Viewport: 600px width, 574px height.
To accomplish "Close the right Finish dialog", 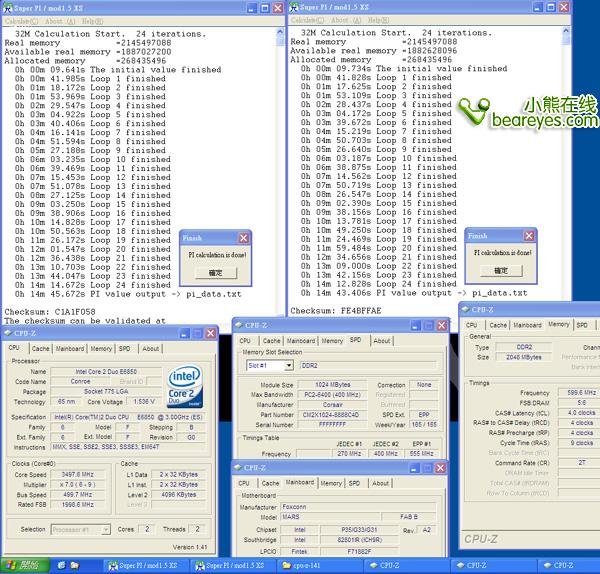I will pos(529,236).
